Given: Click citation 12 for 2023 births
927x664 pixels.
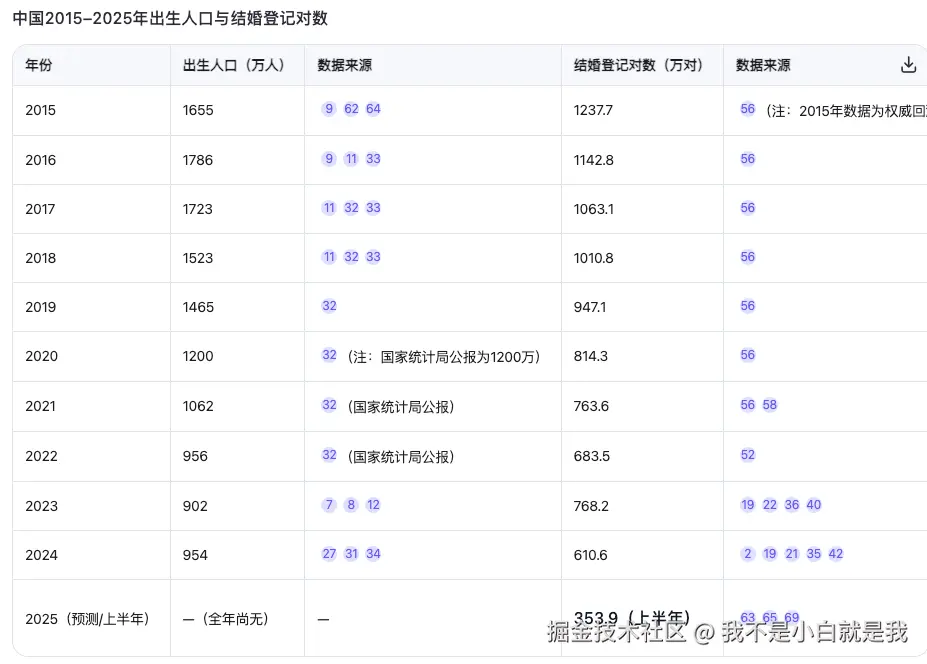Looking at the screenshot, I should (x=373, y=505).
